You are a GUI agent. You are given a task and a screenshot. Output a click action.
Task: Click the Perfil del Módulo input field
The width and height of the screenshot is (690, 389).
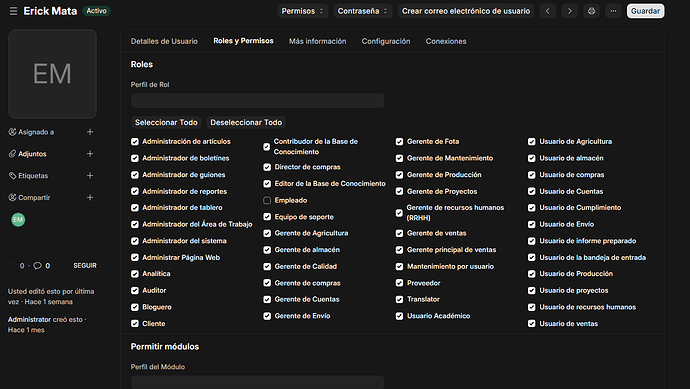click(257, 382)
